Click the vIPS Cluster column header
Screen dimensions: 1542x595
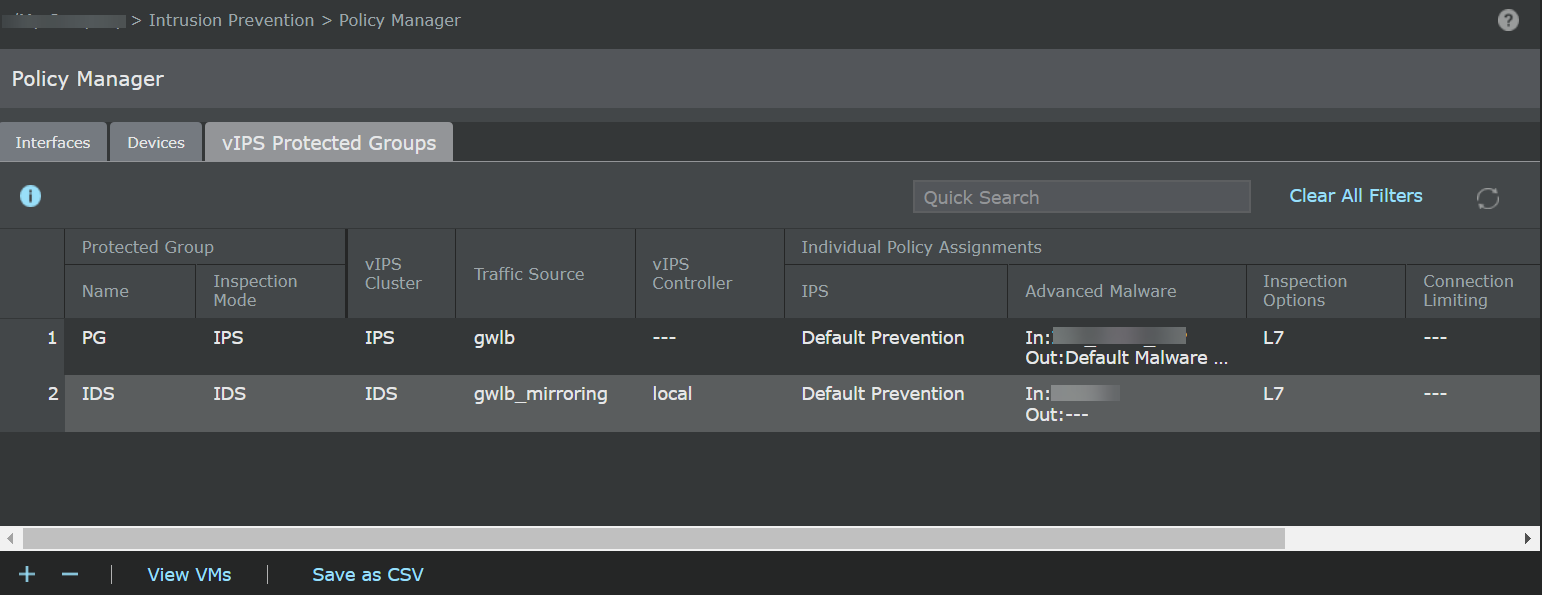click(401, 274)
